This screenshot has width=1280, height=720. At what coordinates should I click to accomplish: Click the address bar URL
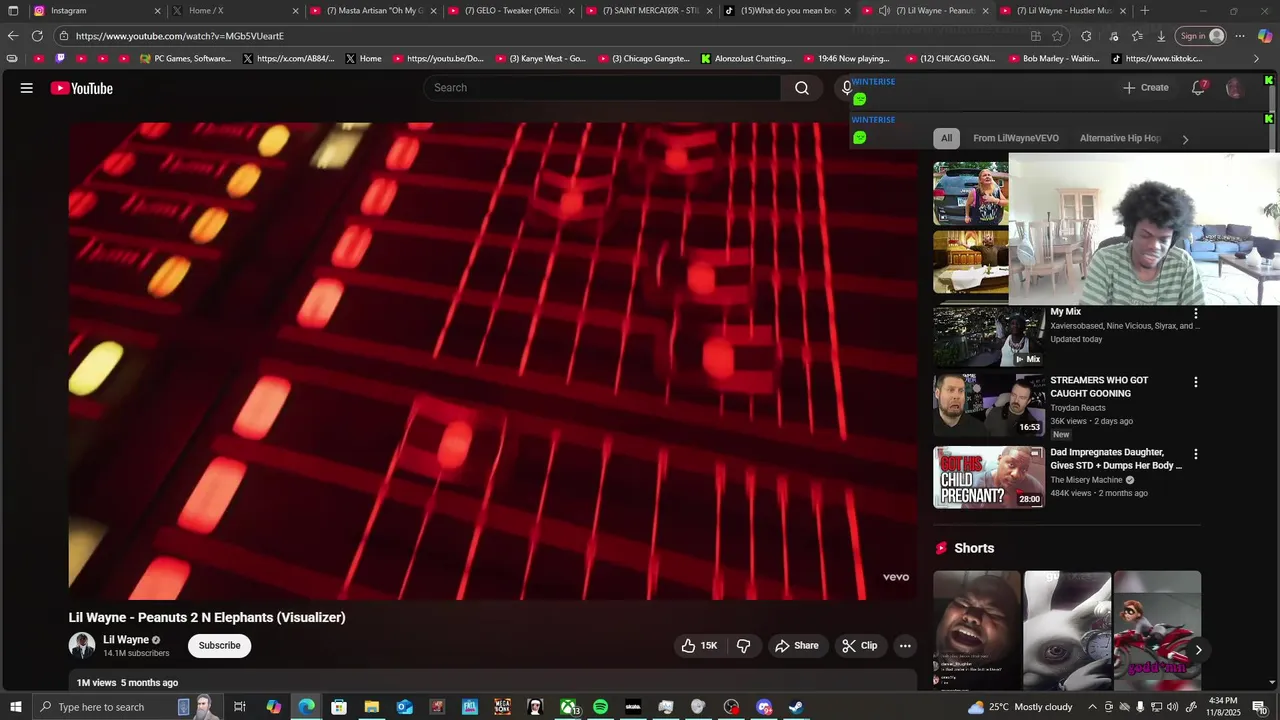tap(180, 36)
